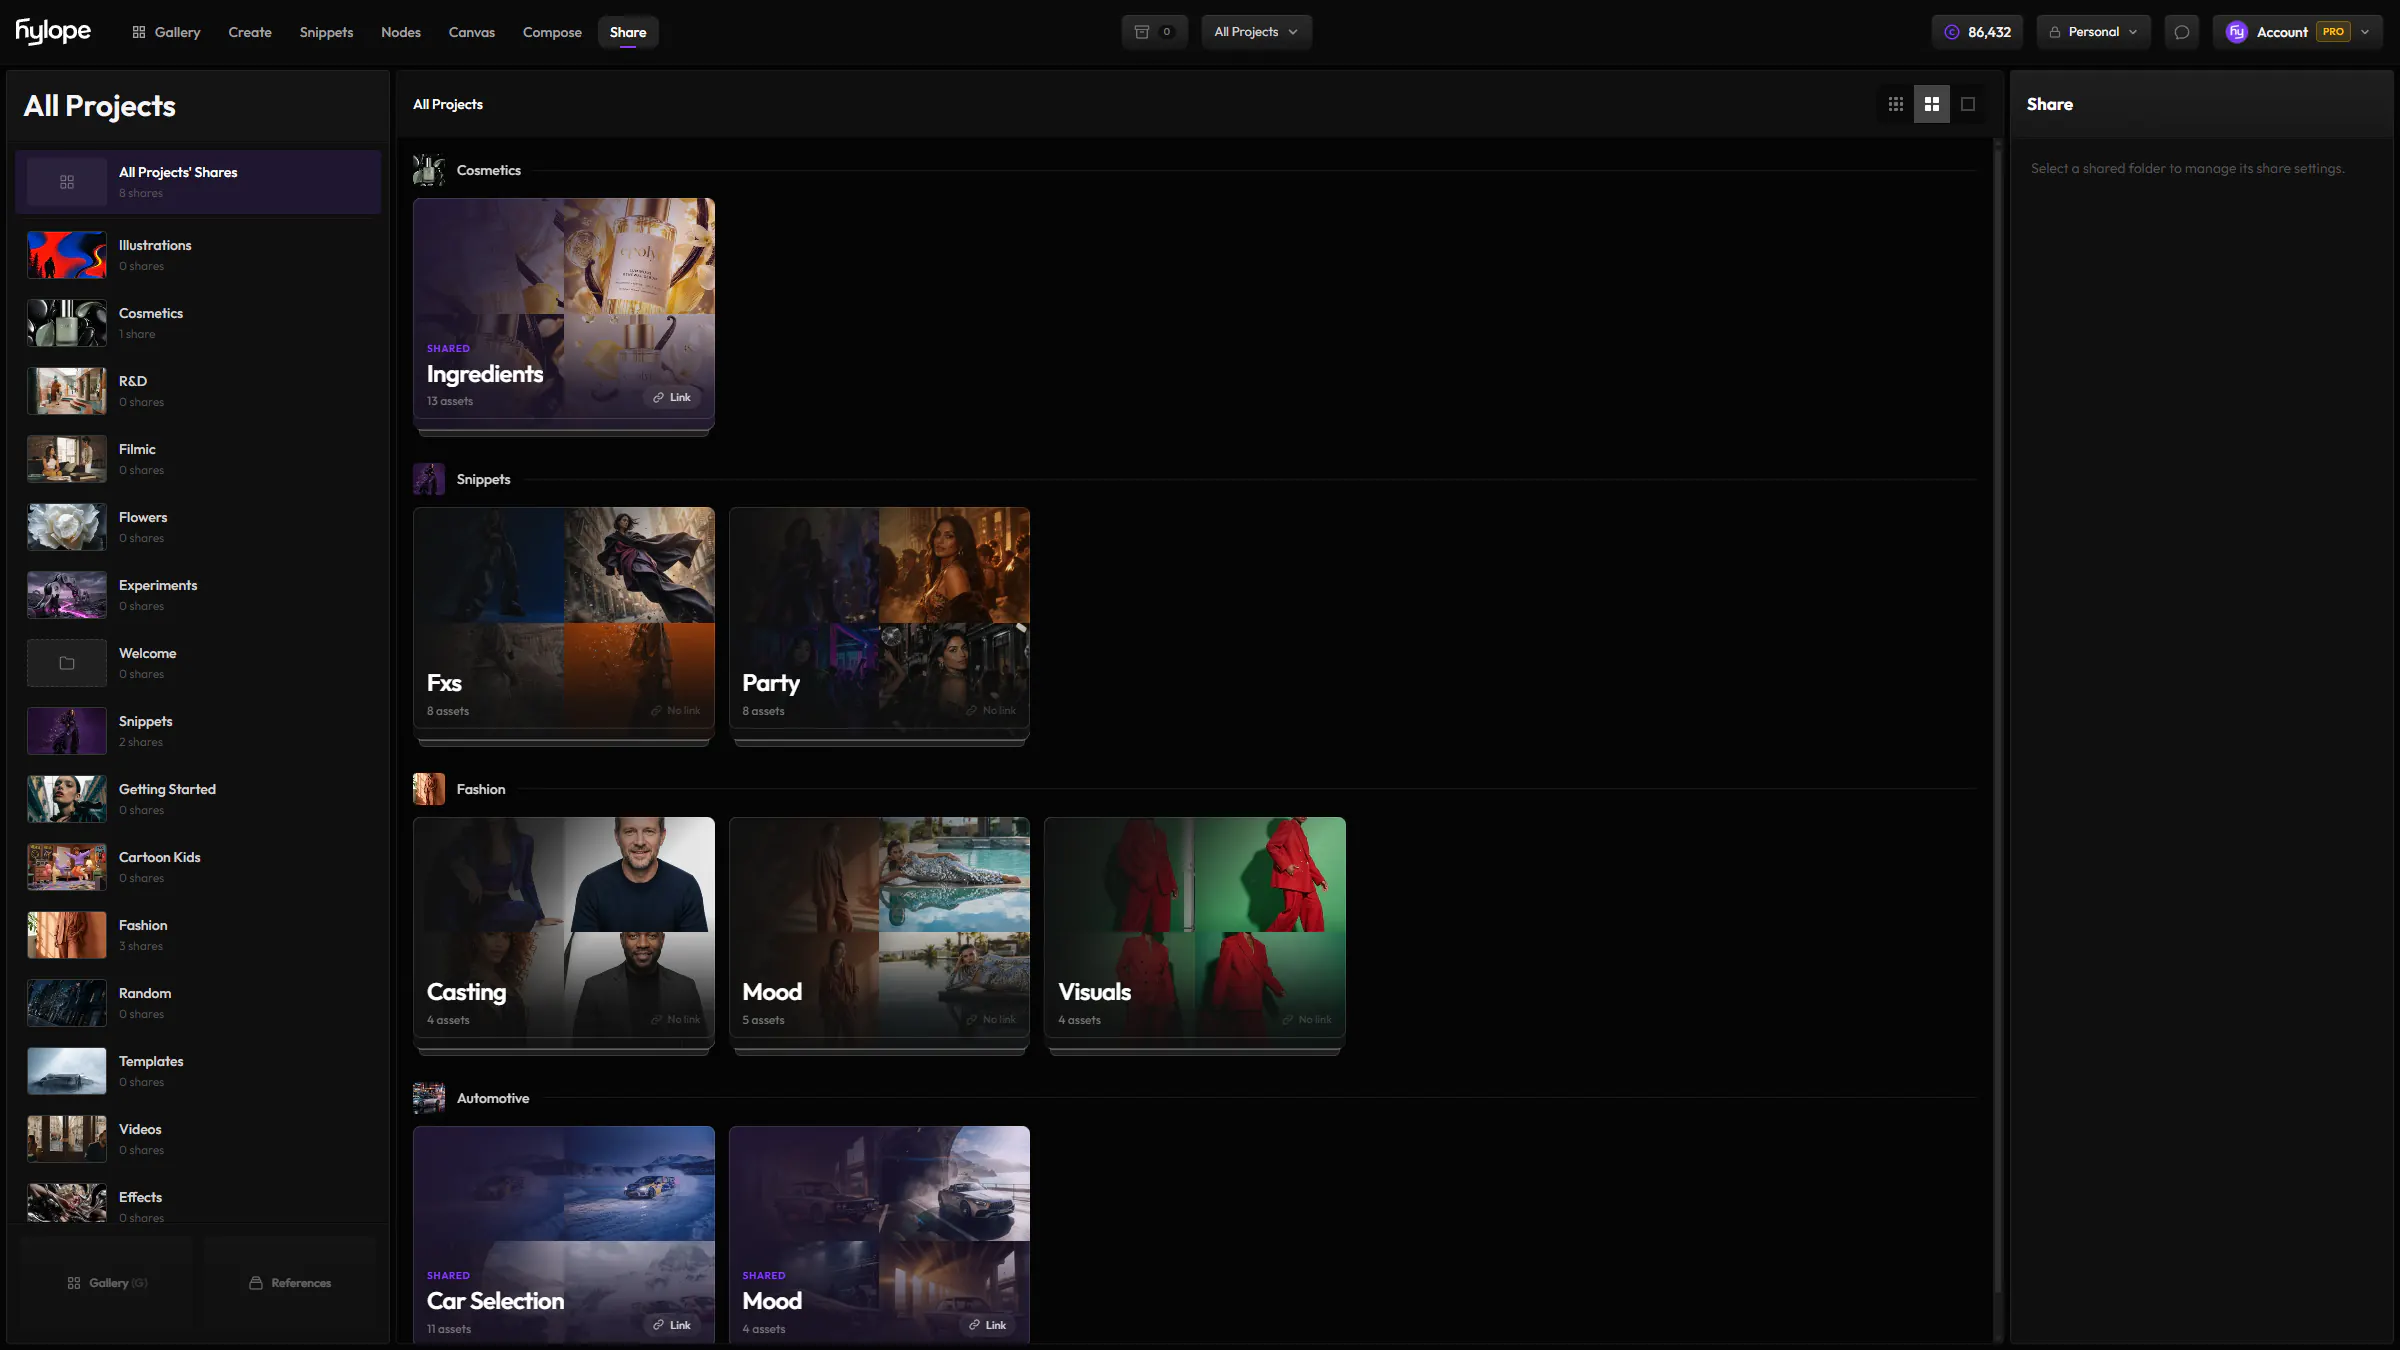Click the Gallery button at sidebar bottom
This screenshot has width=2400, height=1350.
[x=107, y=1283]
